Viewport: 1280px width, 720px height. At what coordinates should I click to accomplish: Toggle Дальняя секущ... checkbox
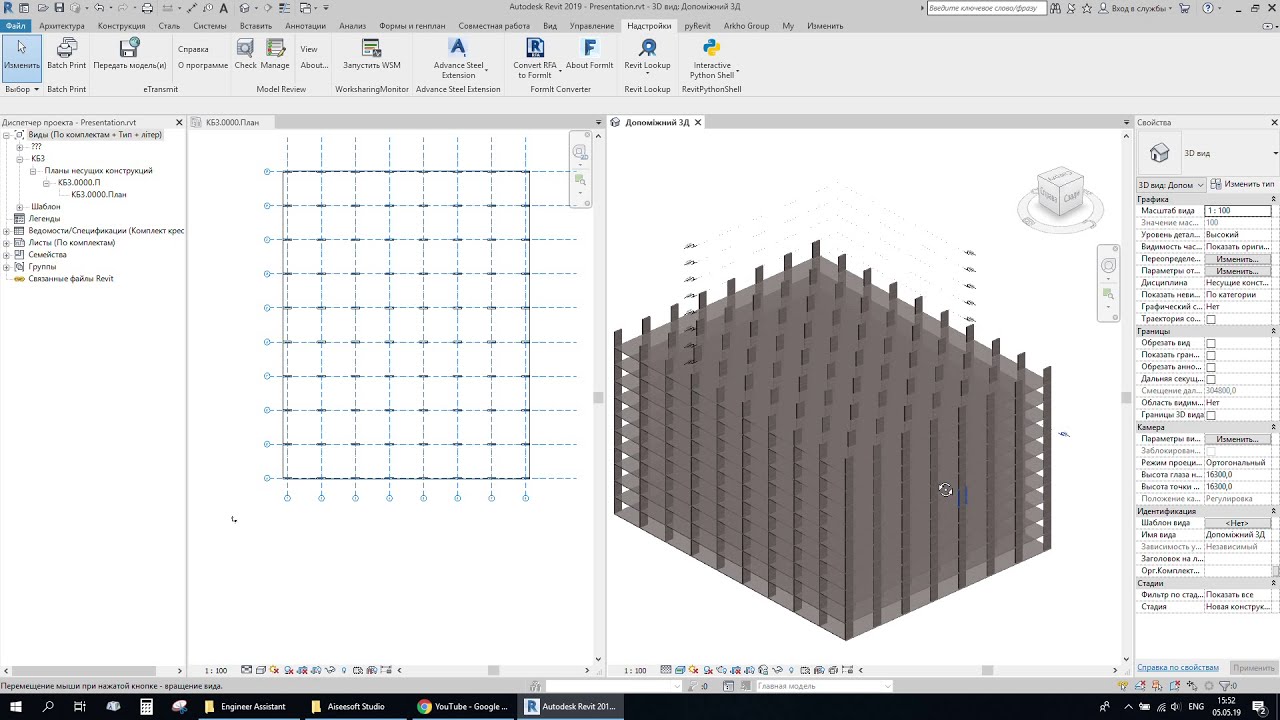[x=1211, y=379]
